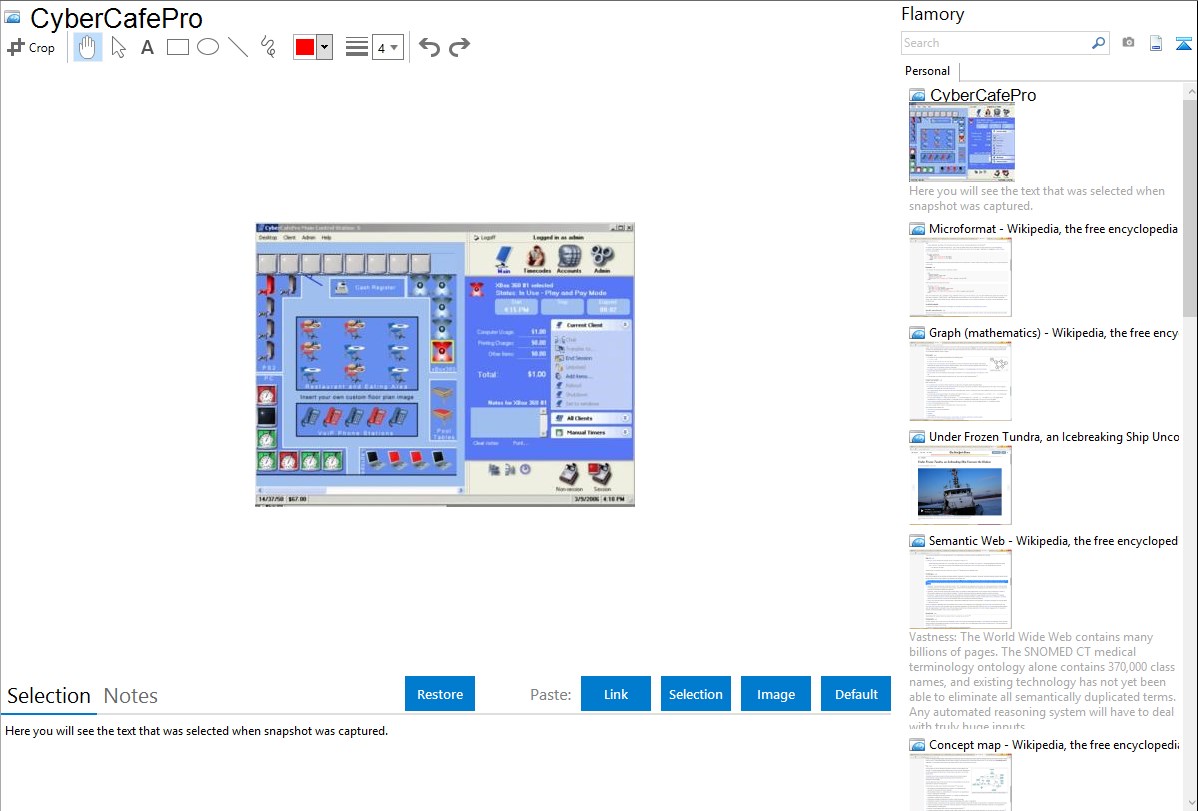
Task: Click the line thickness icon
Action: [x=357, y=47]
